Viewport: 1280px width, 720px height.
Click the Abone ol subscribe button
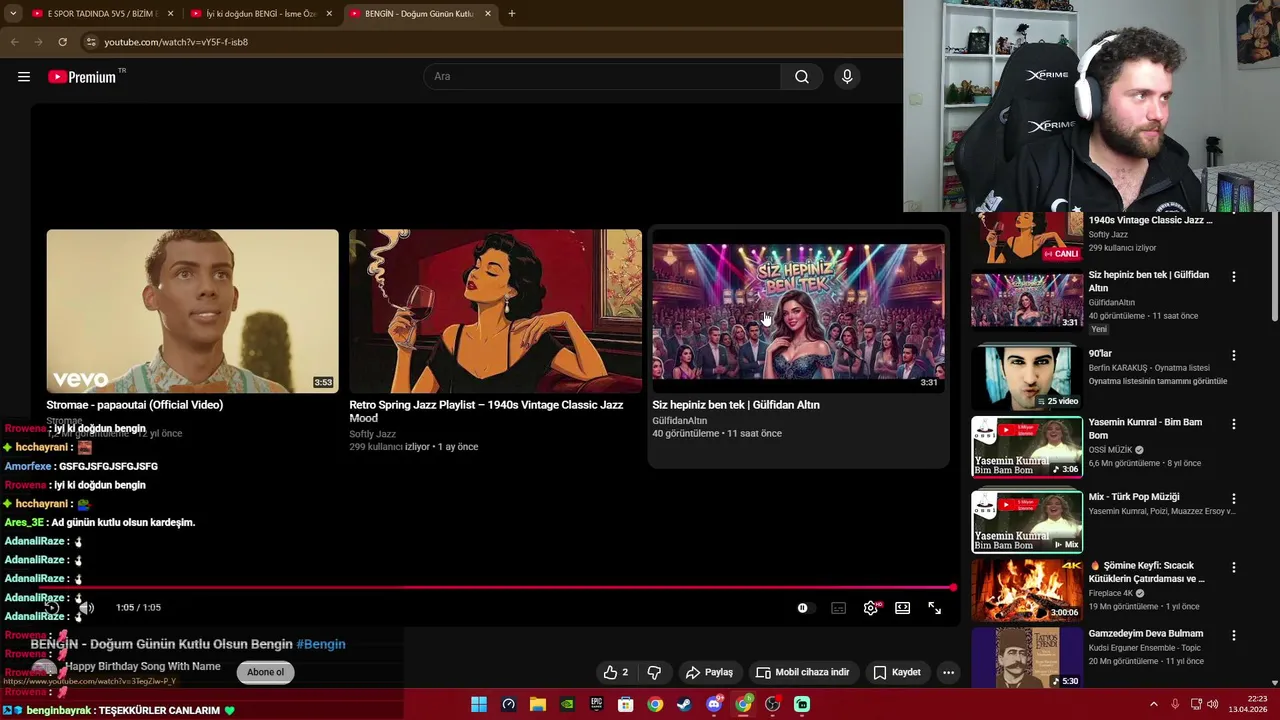pos(266,672)
